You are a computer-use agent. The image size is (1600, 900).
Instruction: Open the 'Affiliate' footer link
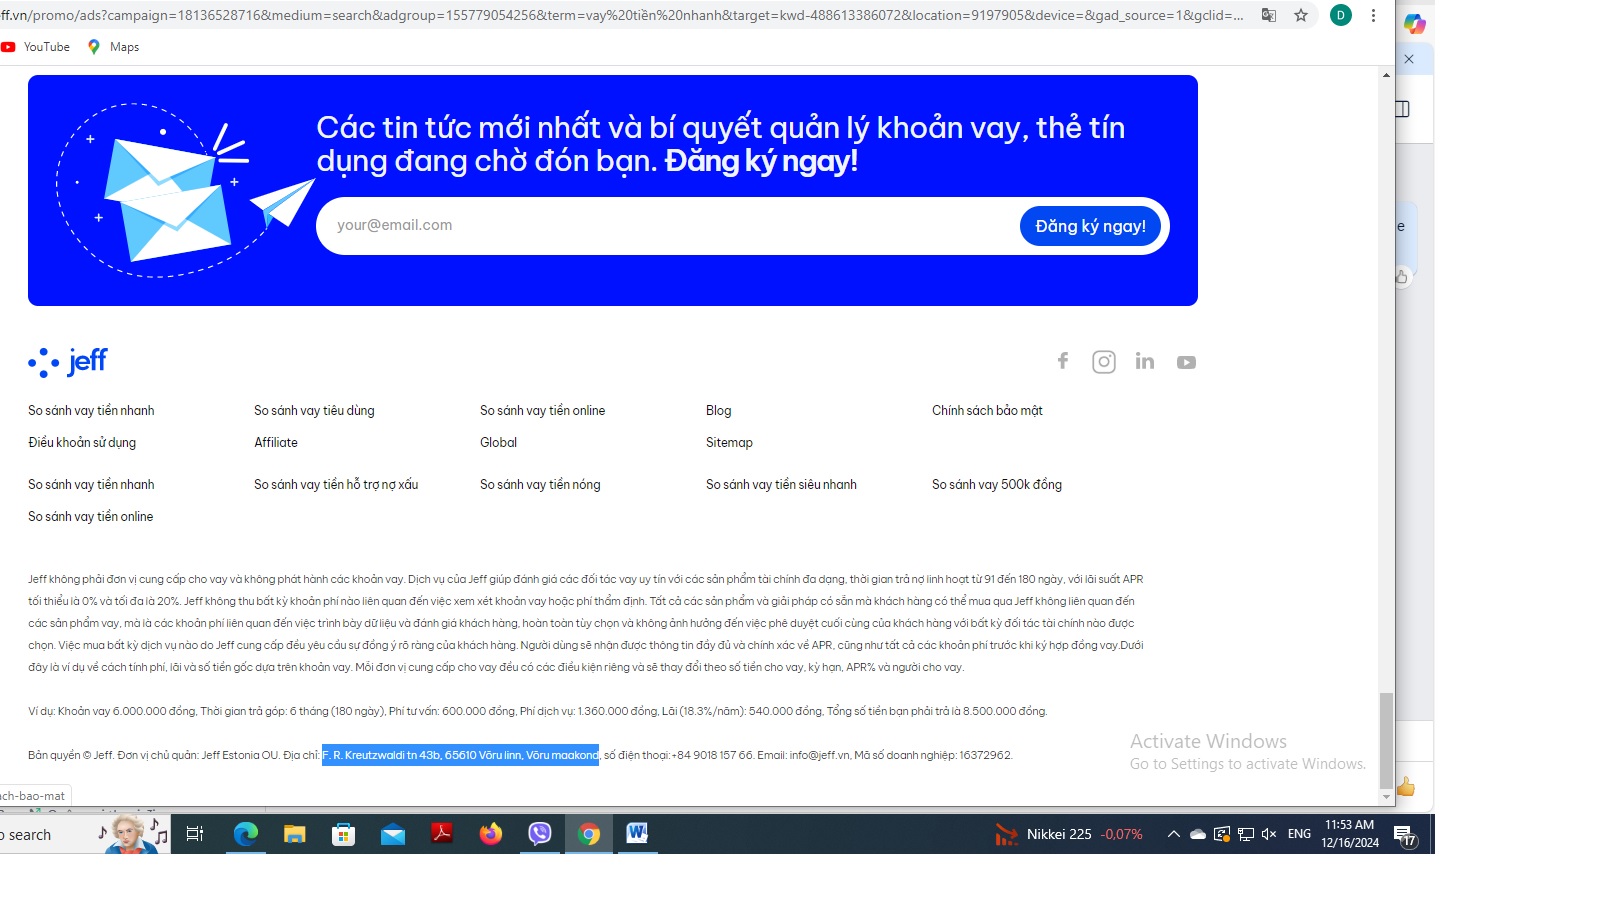276,443
